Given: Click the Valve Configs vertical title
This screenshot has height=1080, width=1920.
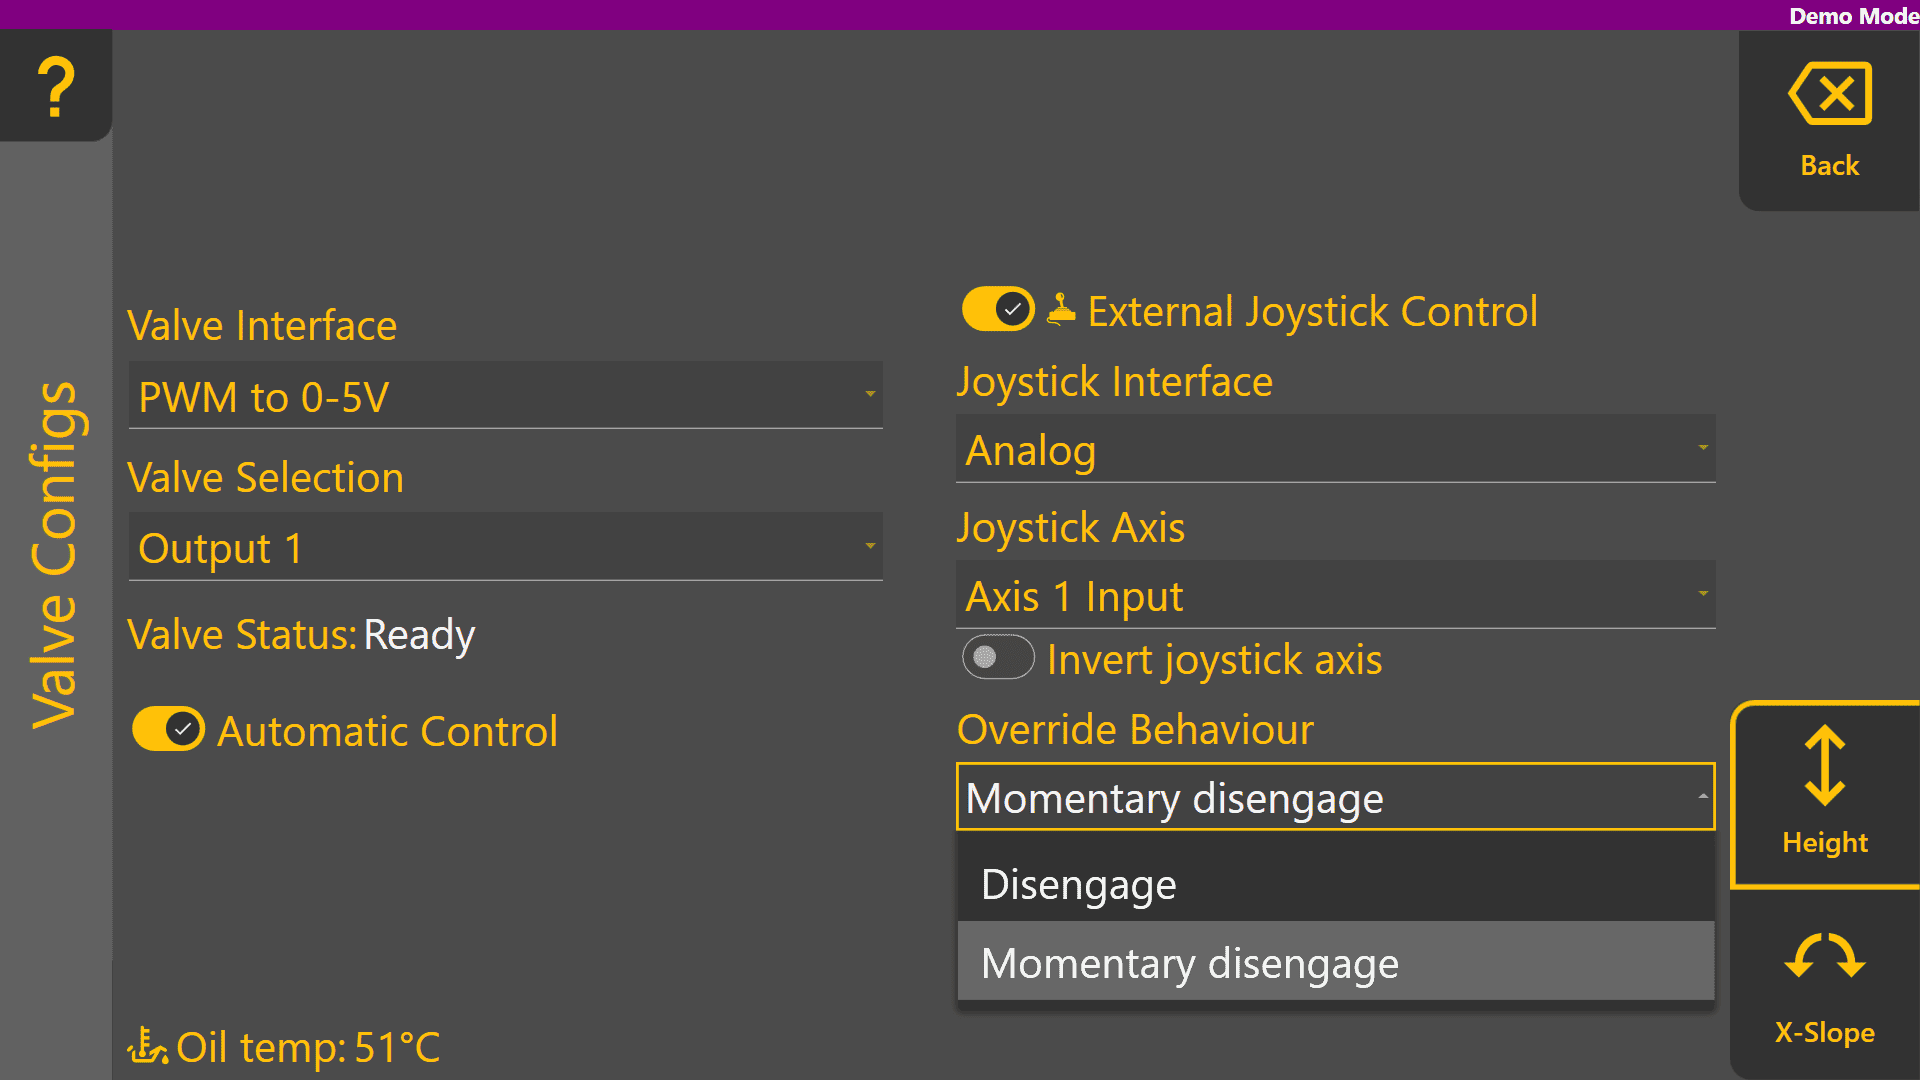Looking at the screenshot, I should (54, 555).
